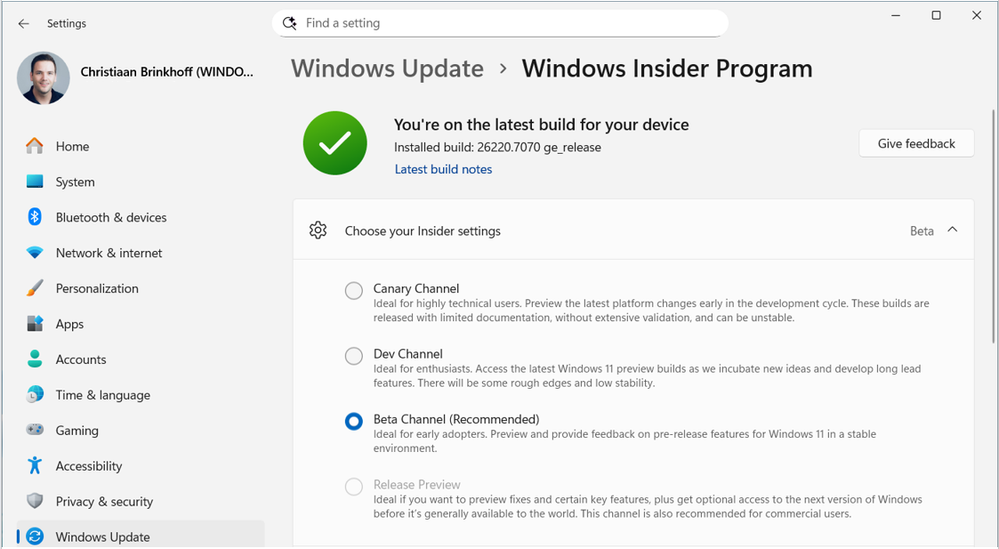Click Canary Channel label text
999x549 pixels.
click(x=416, y=289)
